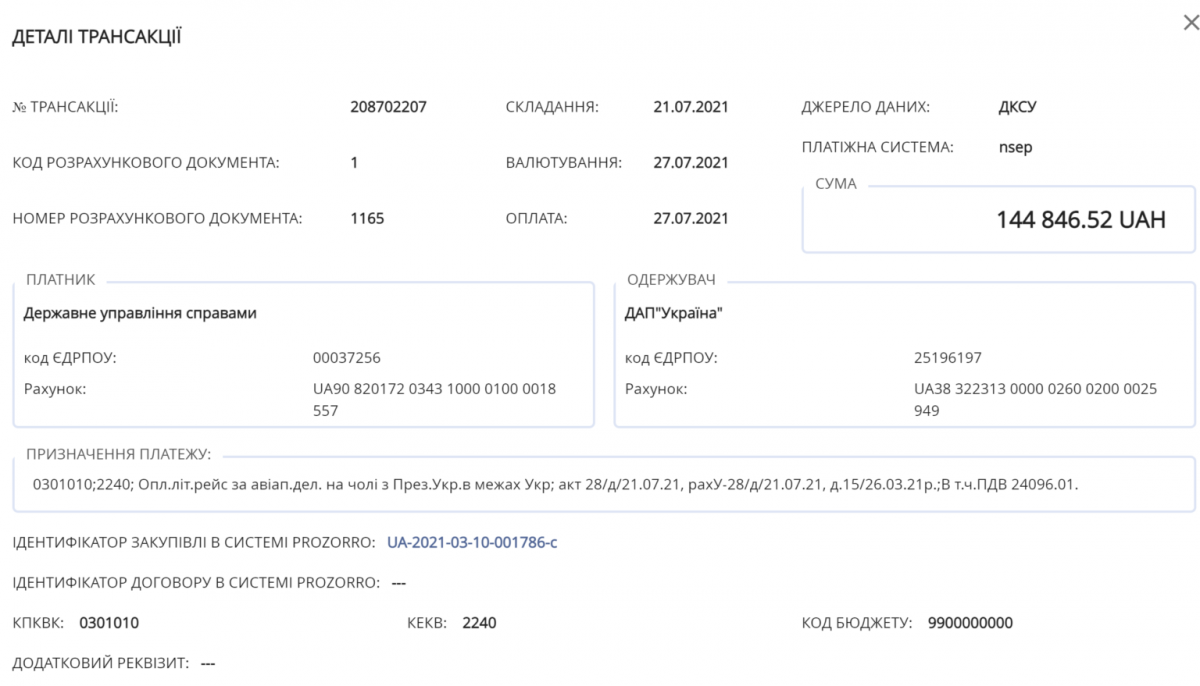Click recipient ЄДРПОУ code 25196197
The width and height of the screenshot is (1200, 686).
click(948, 357)
